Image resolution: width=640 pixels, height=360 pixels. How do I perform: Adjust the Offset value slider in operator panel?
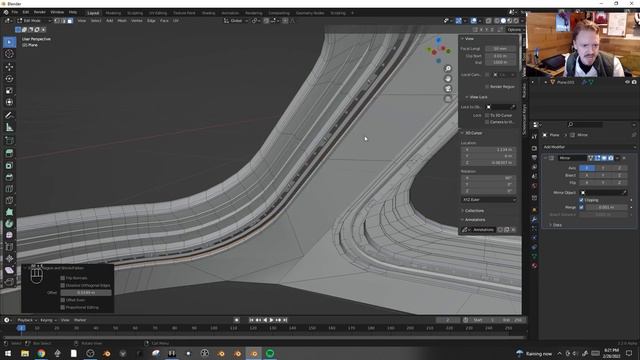86,293
